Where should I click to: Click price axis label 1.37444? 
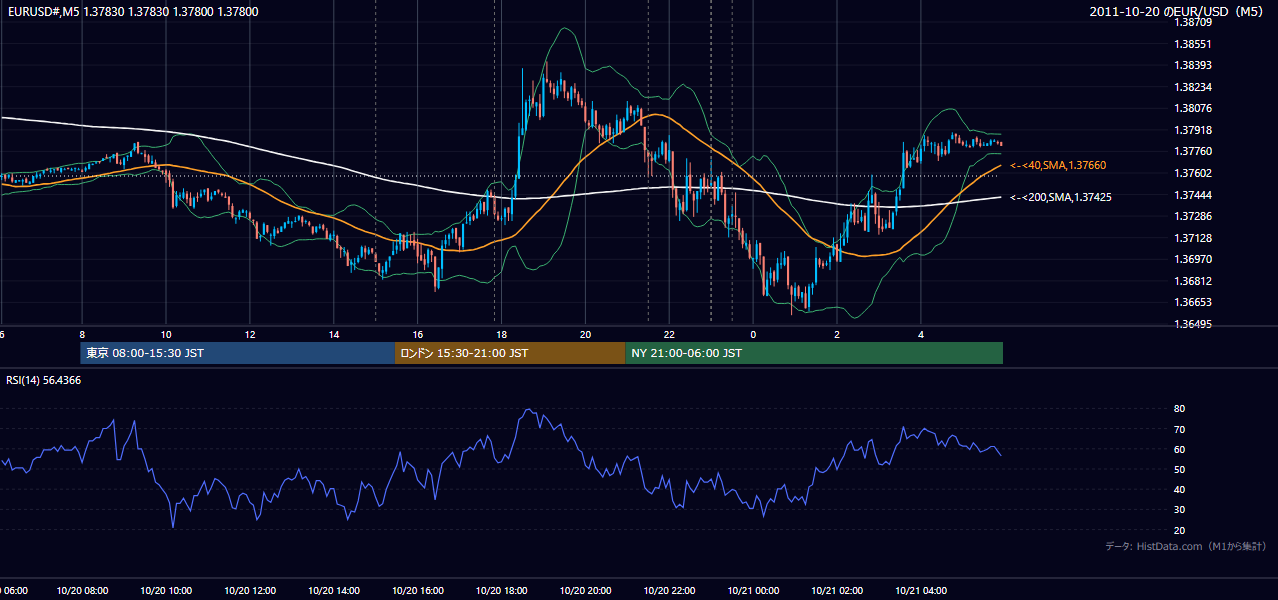coord(1194,194)
